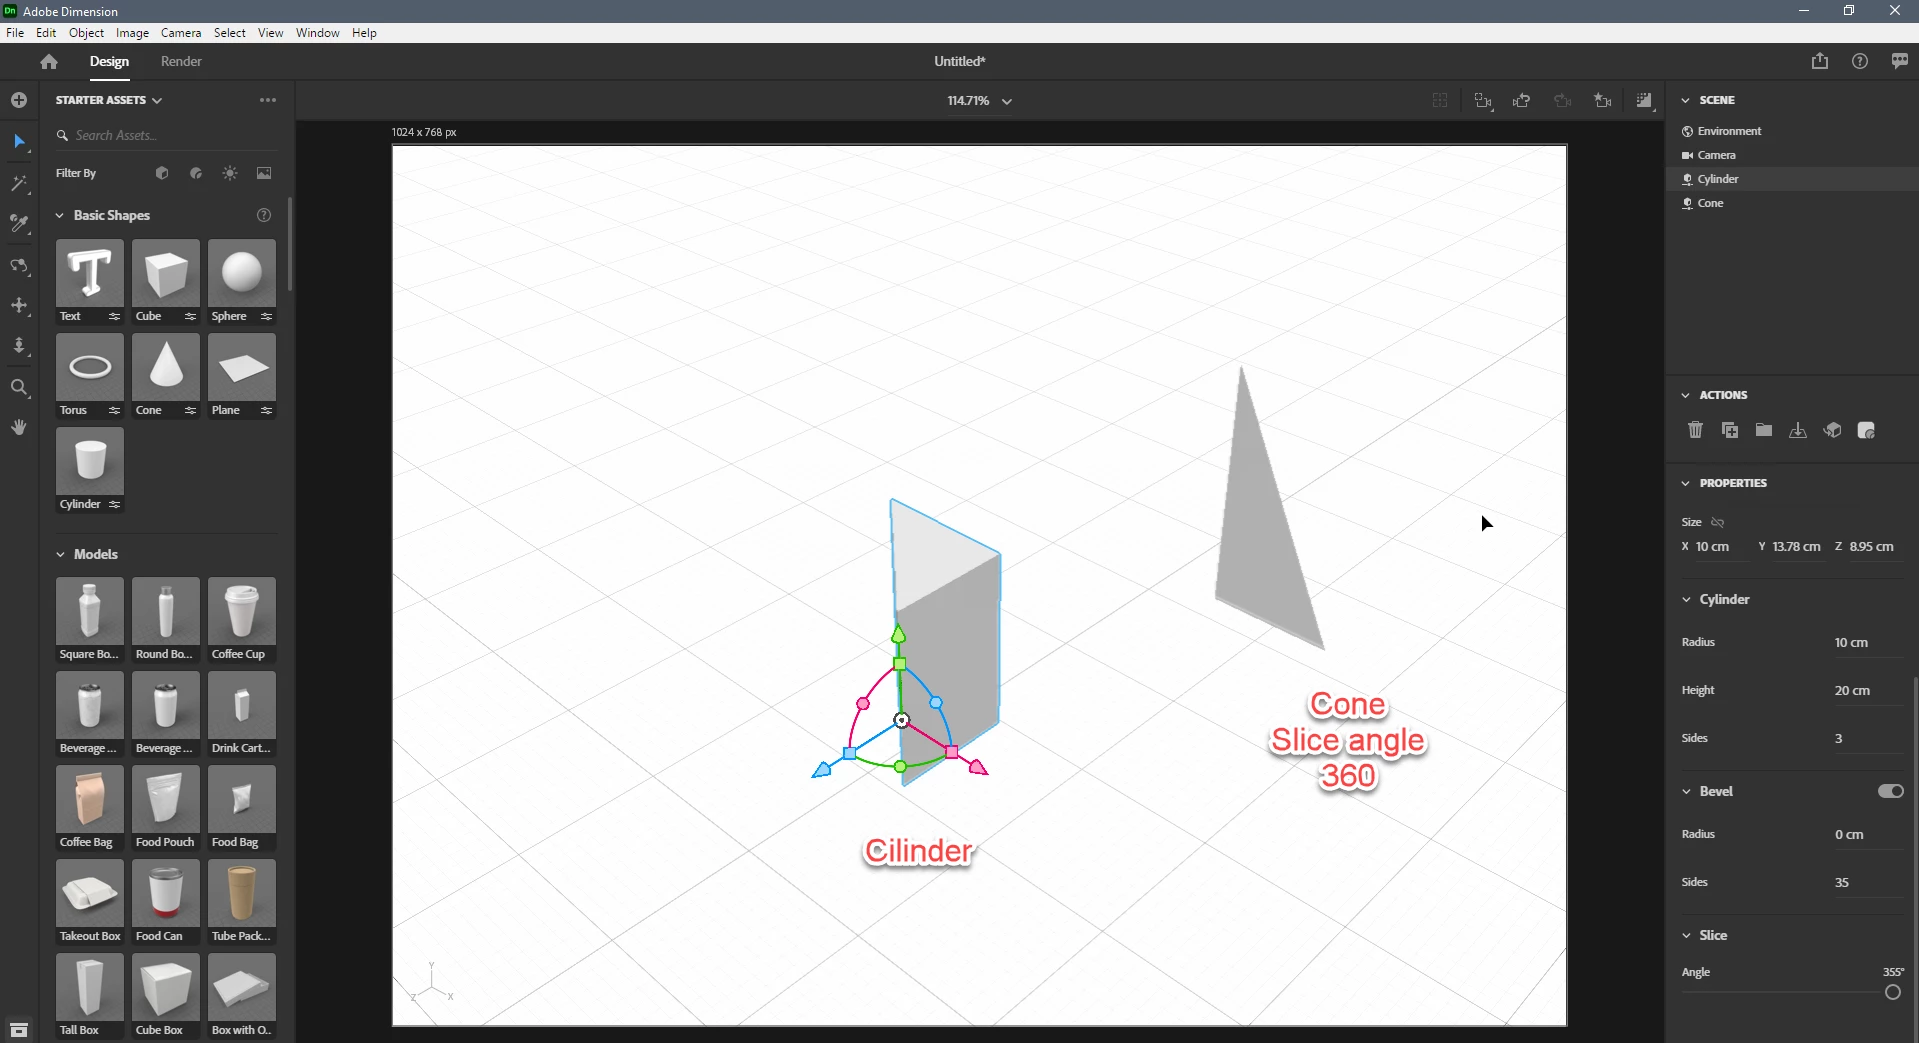Duplicate the selected object
Screen dimensions: 1919x1043
click(1730, 430)
